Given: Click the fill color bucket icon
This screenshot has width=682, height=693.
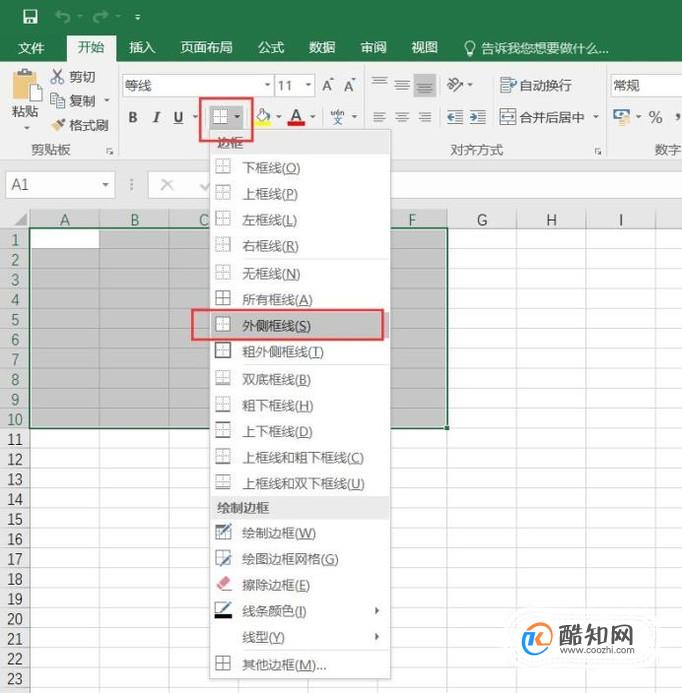Looking at the screenshot, I should 263,117.
